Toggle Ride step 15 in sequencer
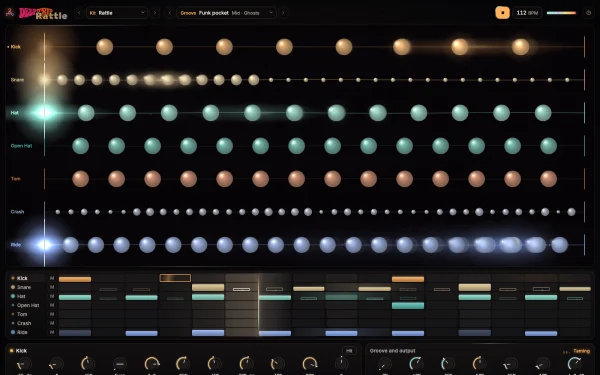This screenshot has height=375, width=600. (x=541, y=333)
